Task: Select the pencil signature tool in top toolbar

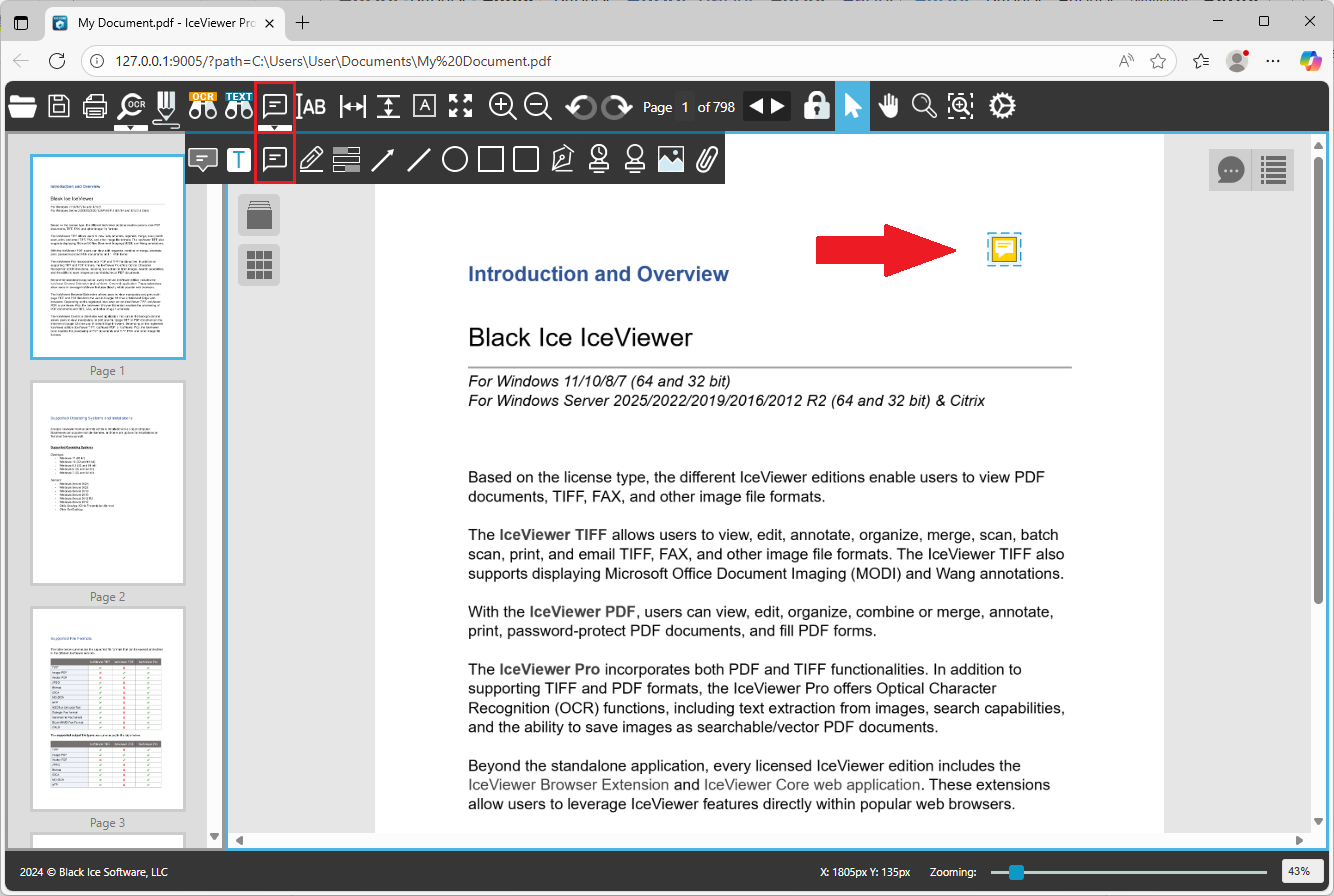Action: coord(166,109)
